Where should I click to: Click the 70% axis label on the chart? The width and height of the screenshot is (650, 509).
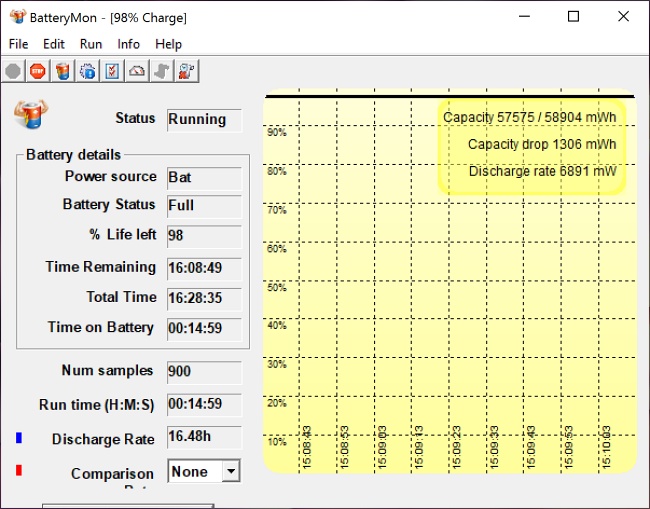[277, 210]
